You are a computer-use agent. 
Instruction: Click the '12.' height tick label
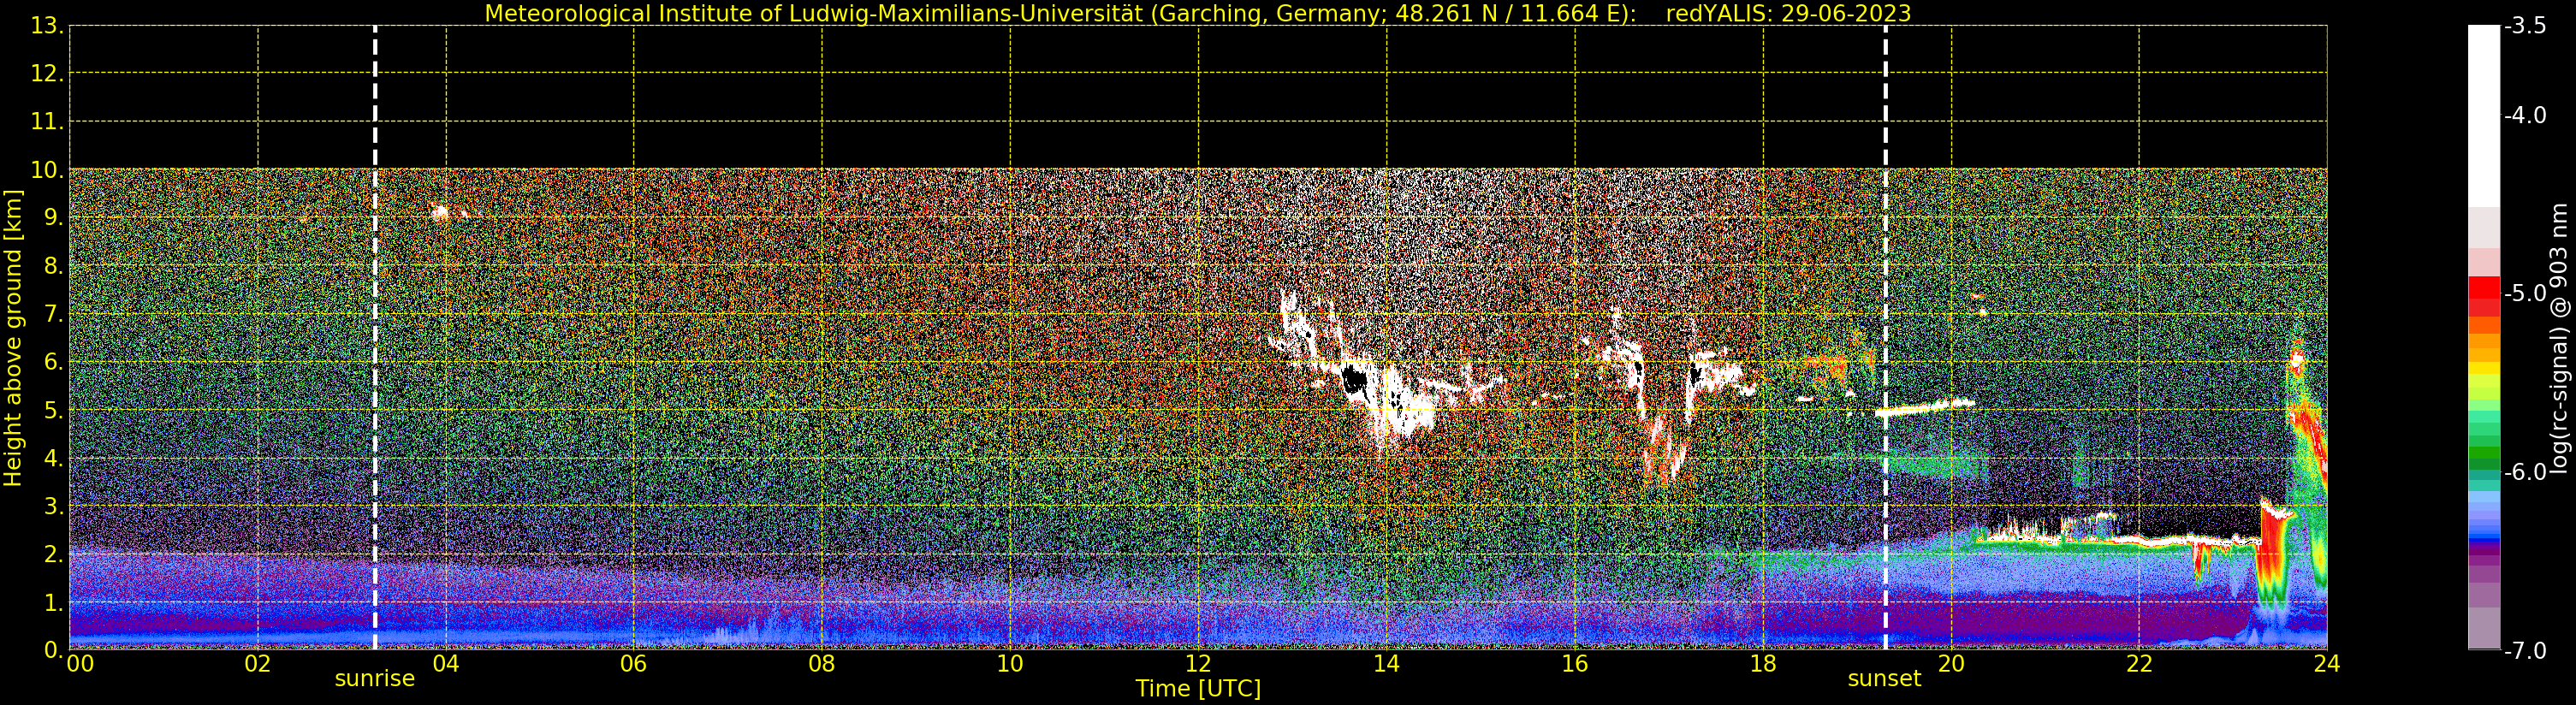click(x=47, y=74)
